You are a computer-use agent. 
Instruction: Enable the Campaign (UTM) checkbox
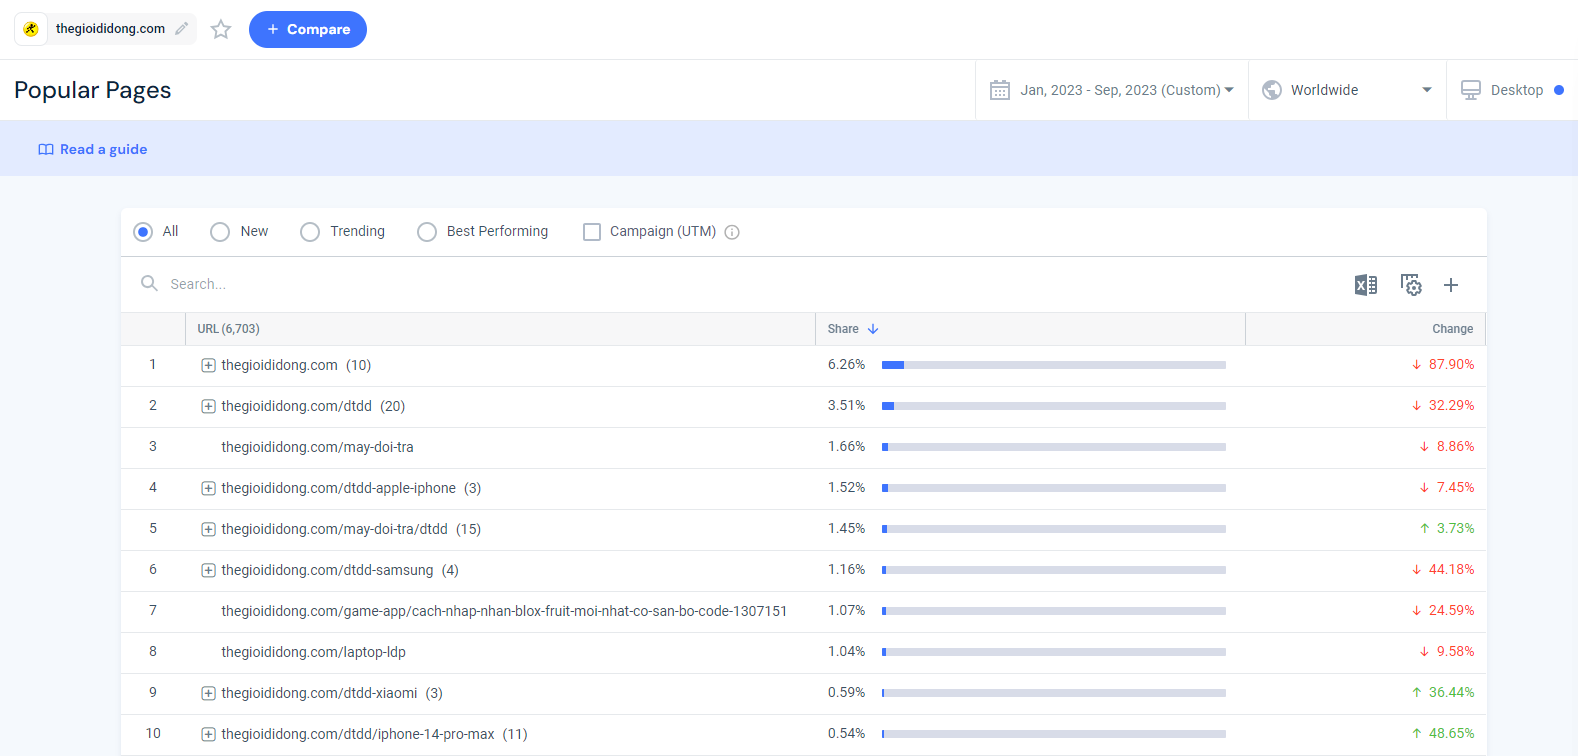(592, 231)
